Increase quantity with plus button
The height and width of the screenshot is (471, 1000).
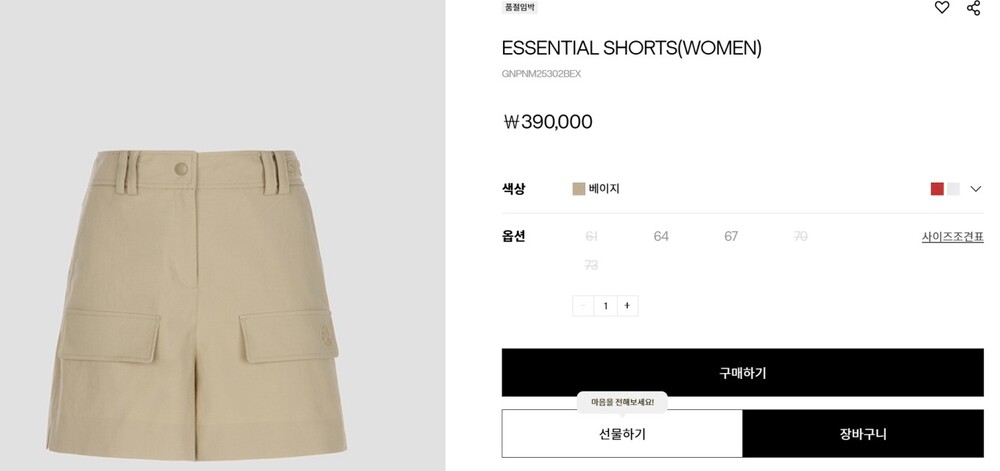(x=627, y=306)
